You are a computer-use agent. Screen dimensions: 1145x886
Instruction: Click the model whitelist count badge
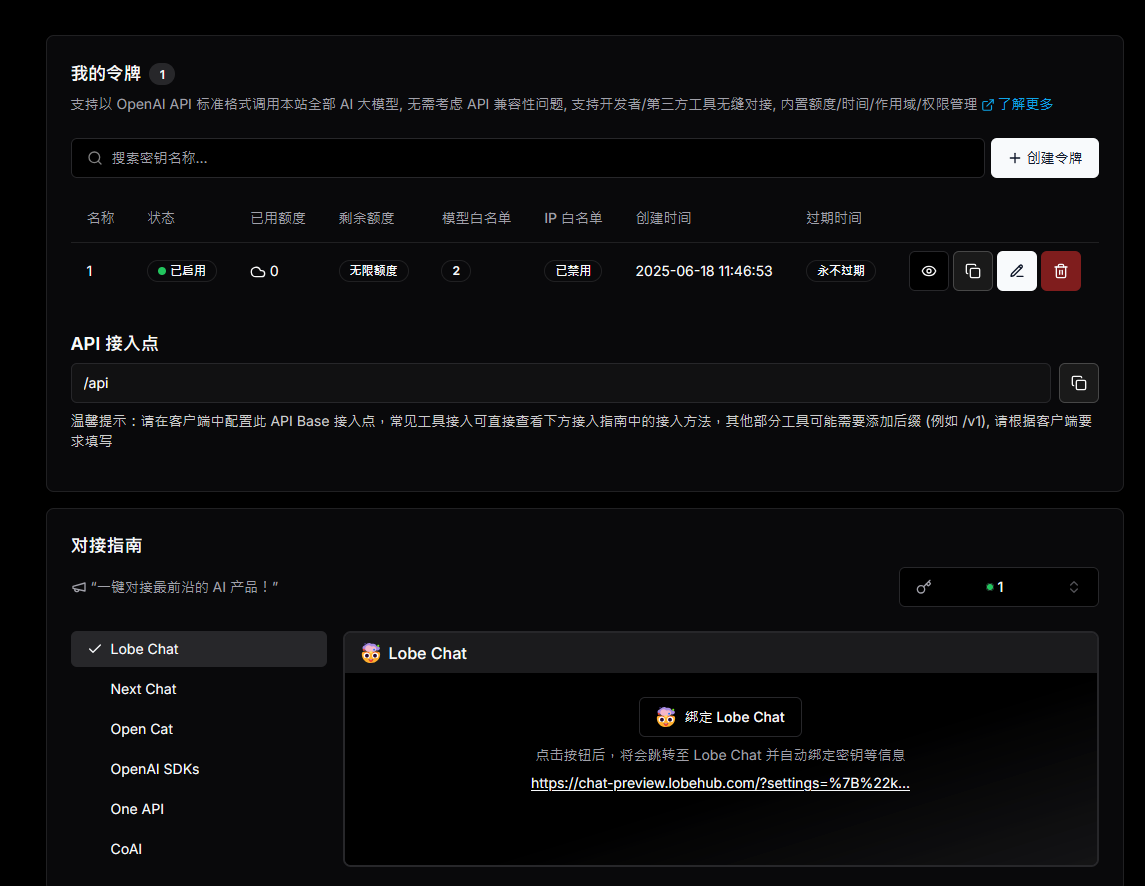456,271
